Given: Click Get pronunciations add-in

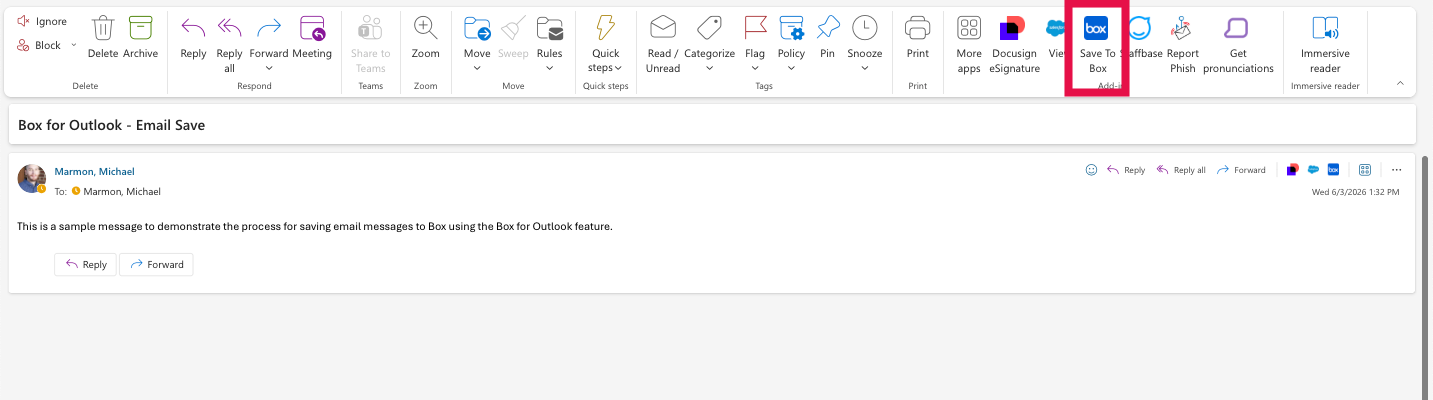Looking at the screenshot, I should tap(1238, 45).
